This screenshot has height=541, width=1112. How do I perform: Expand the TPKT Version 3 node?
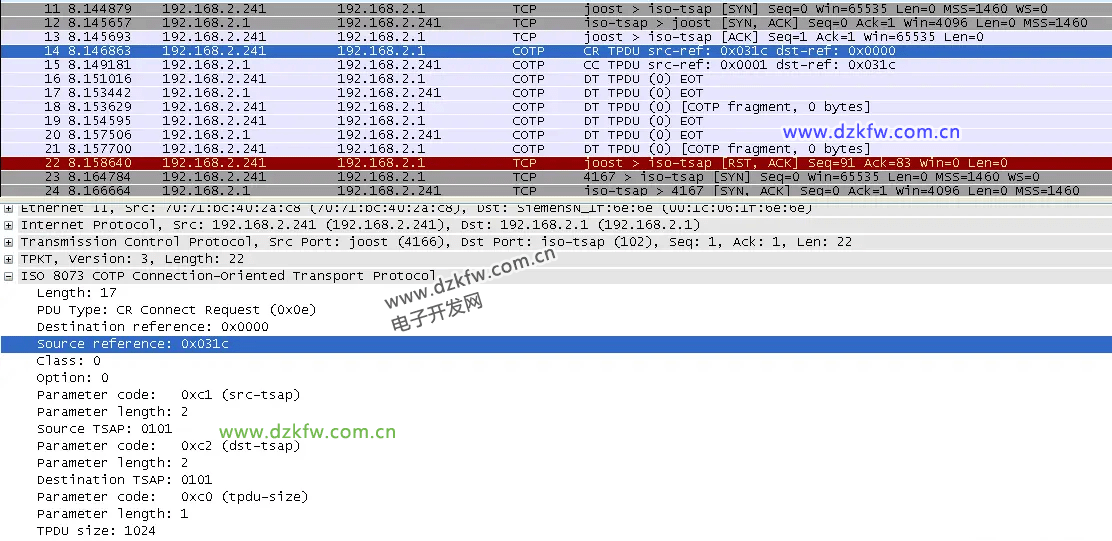click(x=9, y=259)
